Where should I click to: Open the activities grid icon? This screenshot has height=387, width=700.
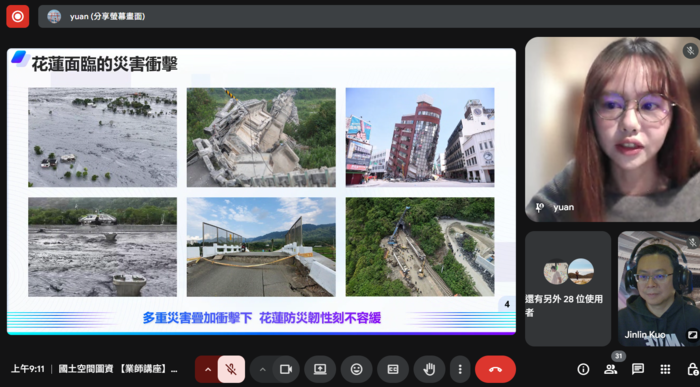[x=665, y=369]
